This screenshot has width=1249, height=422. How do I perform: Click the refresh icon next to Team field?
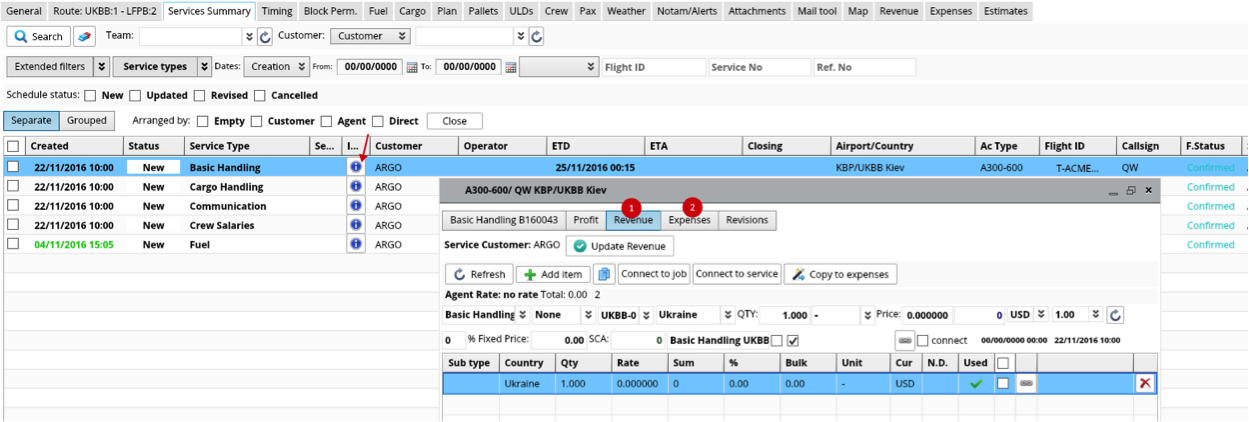tap(265, 36)
